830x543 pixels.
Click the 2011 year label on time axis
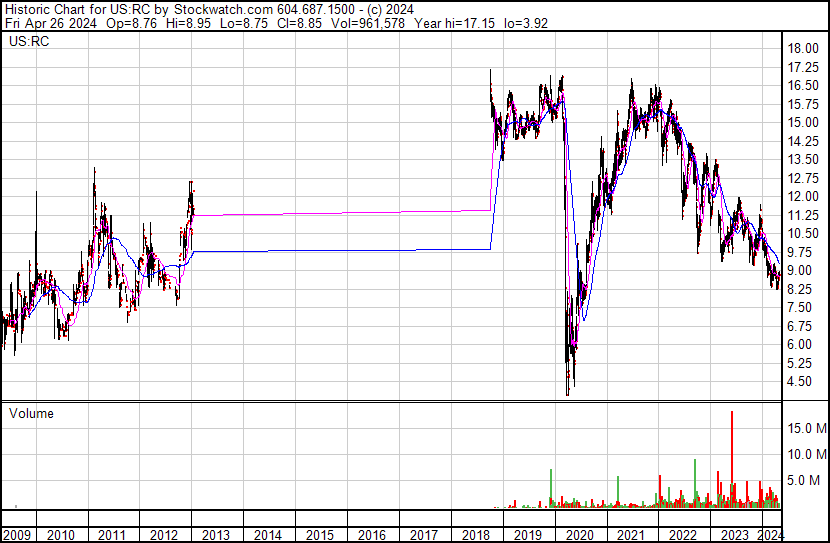click(x=112, y=535)
